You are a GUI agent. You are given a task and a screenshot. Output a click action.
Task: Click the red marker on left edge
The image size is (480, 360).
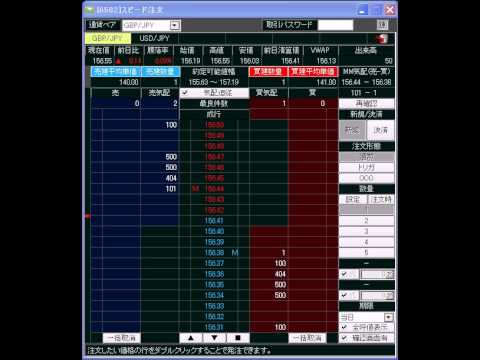point(88,216)
